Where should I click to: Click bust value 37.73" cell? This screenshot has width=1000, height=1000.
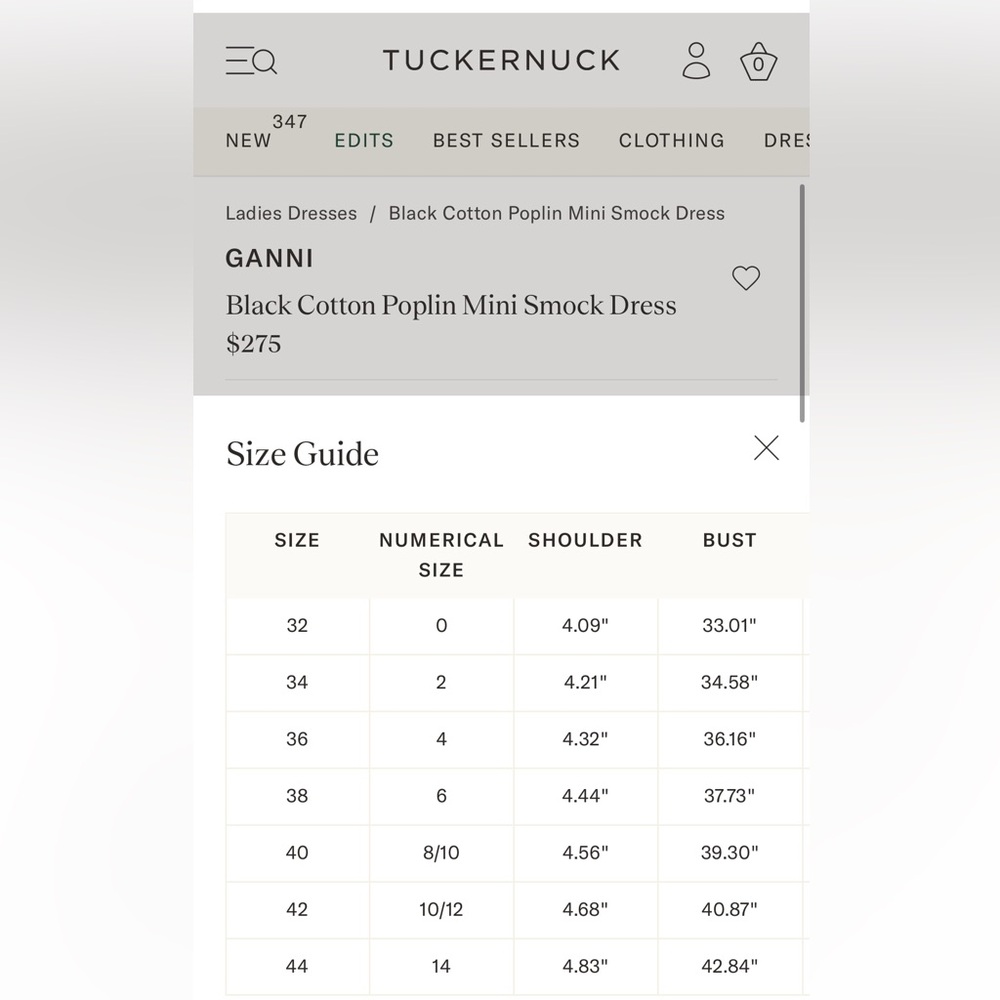[730, 796]
